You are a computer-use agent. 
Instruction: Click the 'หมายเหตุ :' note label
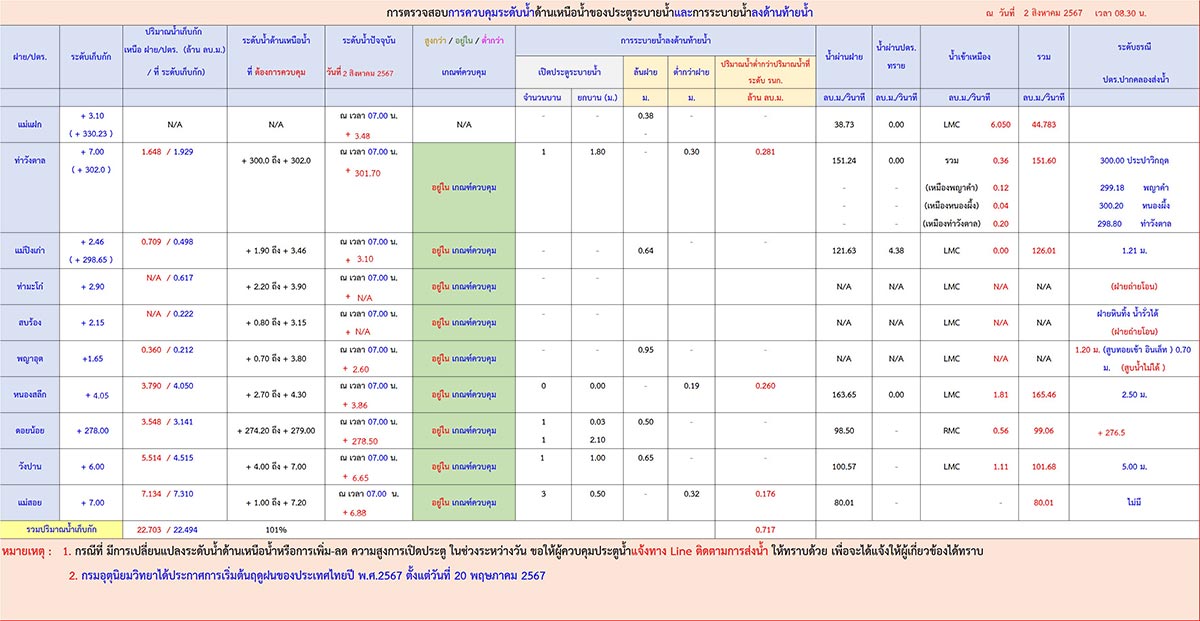point(27,551)
